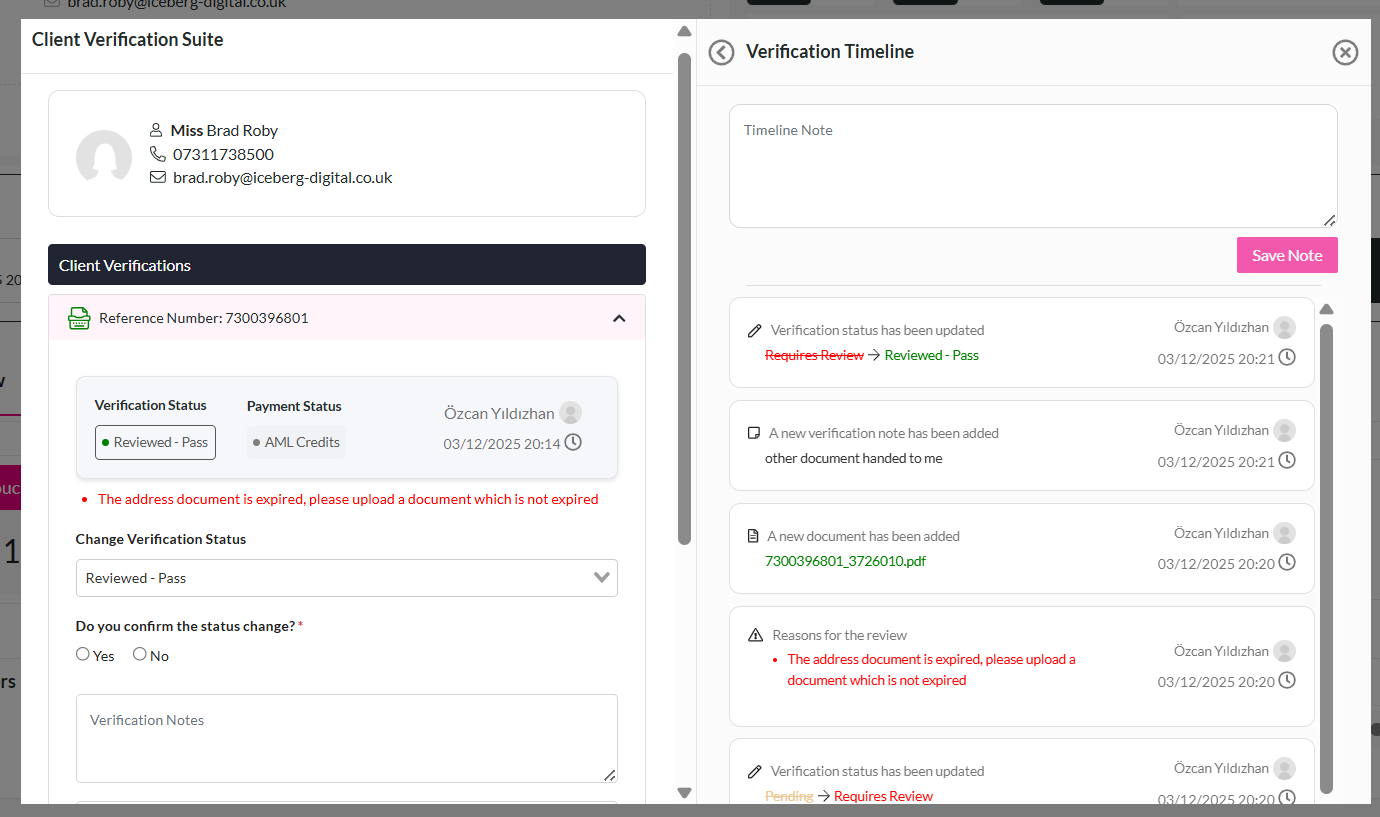Click the clock icon next to 03/12/2025 20:14
Viewport: 1380px width, 817px height.
[x=573, y=442]
